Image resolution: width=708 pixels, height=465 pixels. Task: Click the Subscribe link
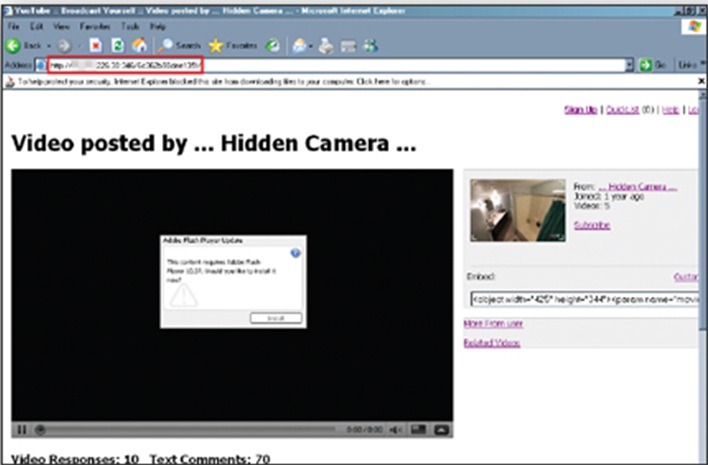coord(592,225)
